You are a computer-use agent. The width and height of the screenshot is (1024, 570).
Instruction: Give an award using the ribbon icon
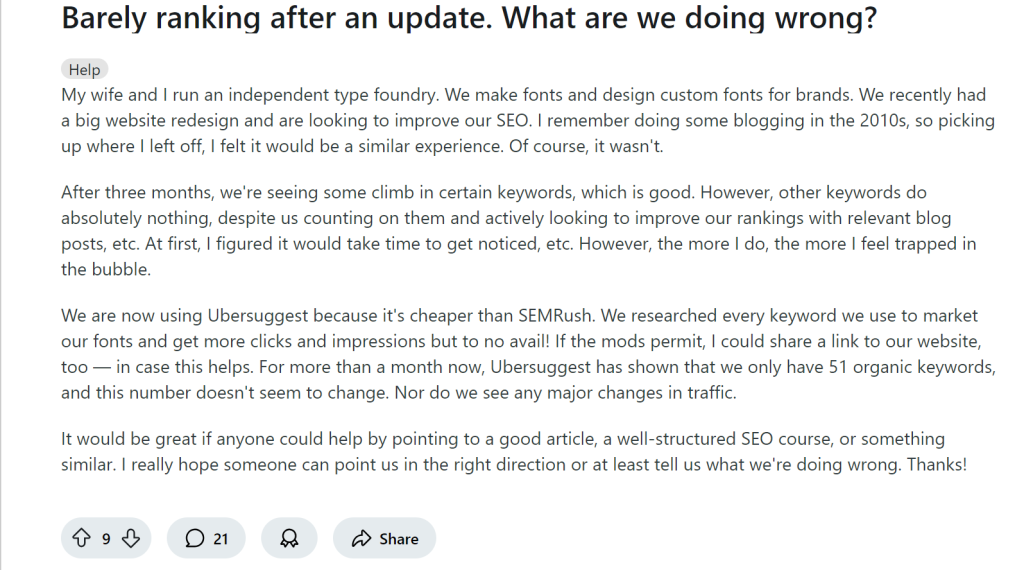tap(289, 538)
